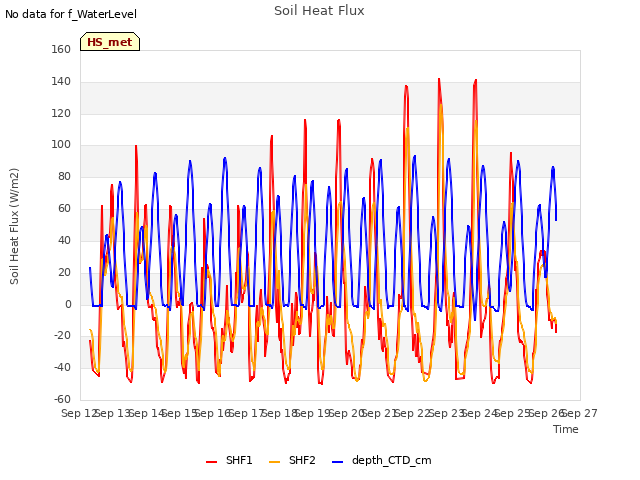Click the y-axis tick value 140

[x=61, y=81]
